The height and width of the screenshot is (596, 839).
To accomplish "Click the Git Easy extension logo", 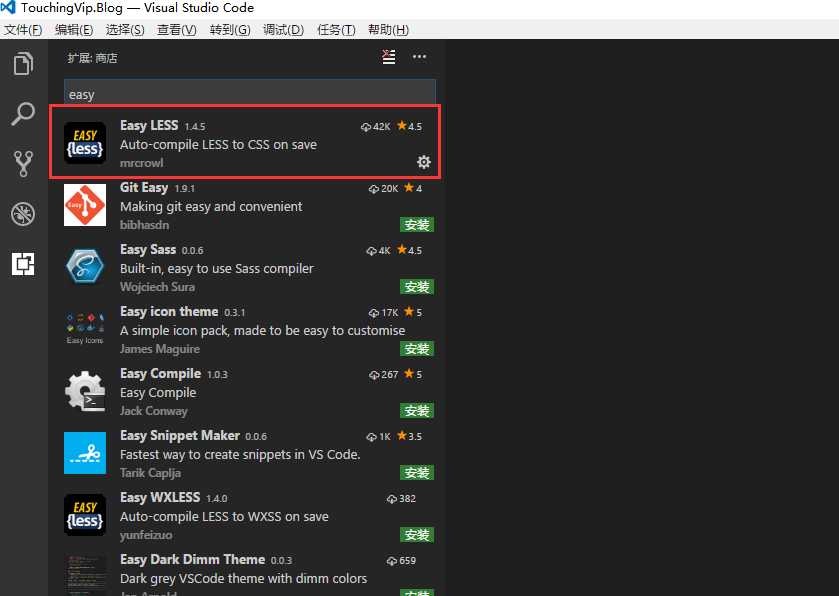I will 85,205.
